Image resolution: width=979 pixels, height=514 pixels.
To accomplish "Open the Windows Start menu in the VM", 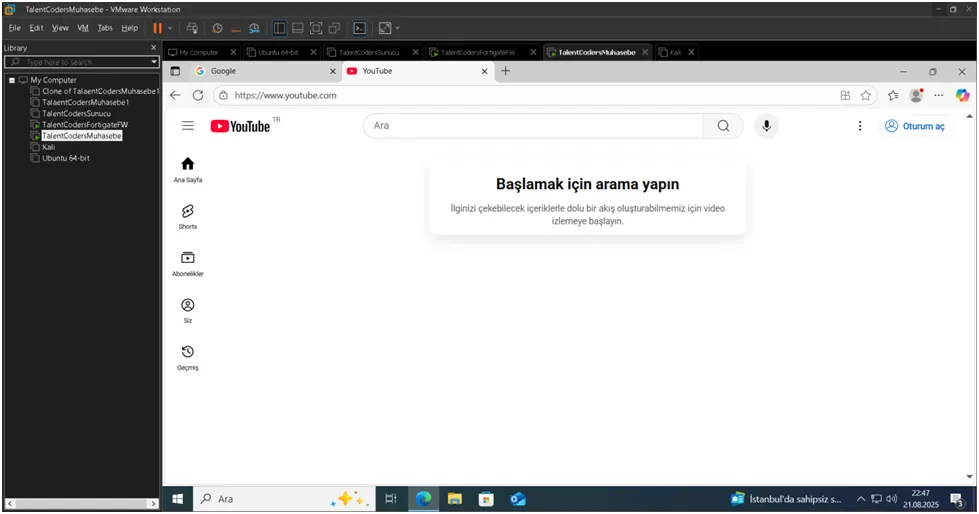I will [x=177, y=499].
